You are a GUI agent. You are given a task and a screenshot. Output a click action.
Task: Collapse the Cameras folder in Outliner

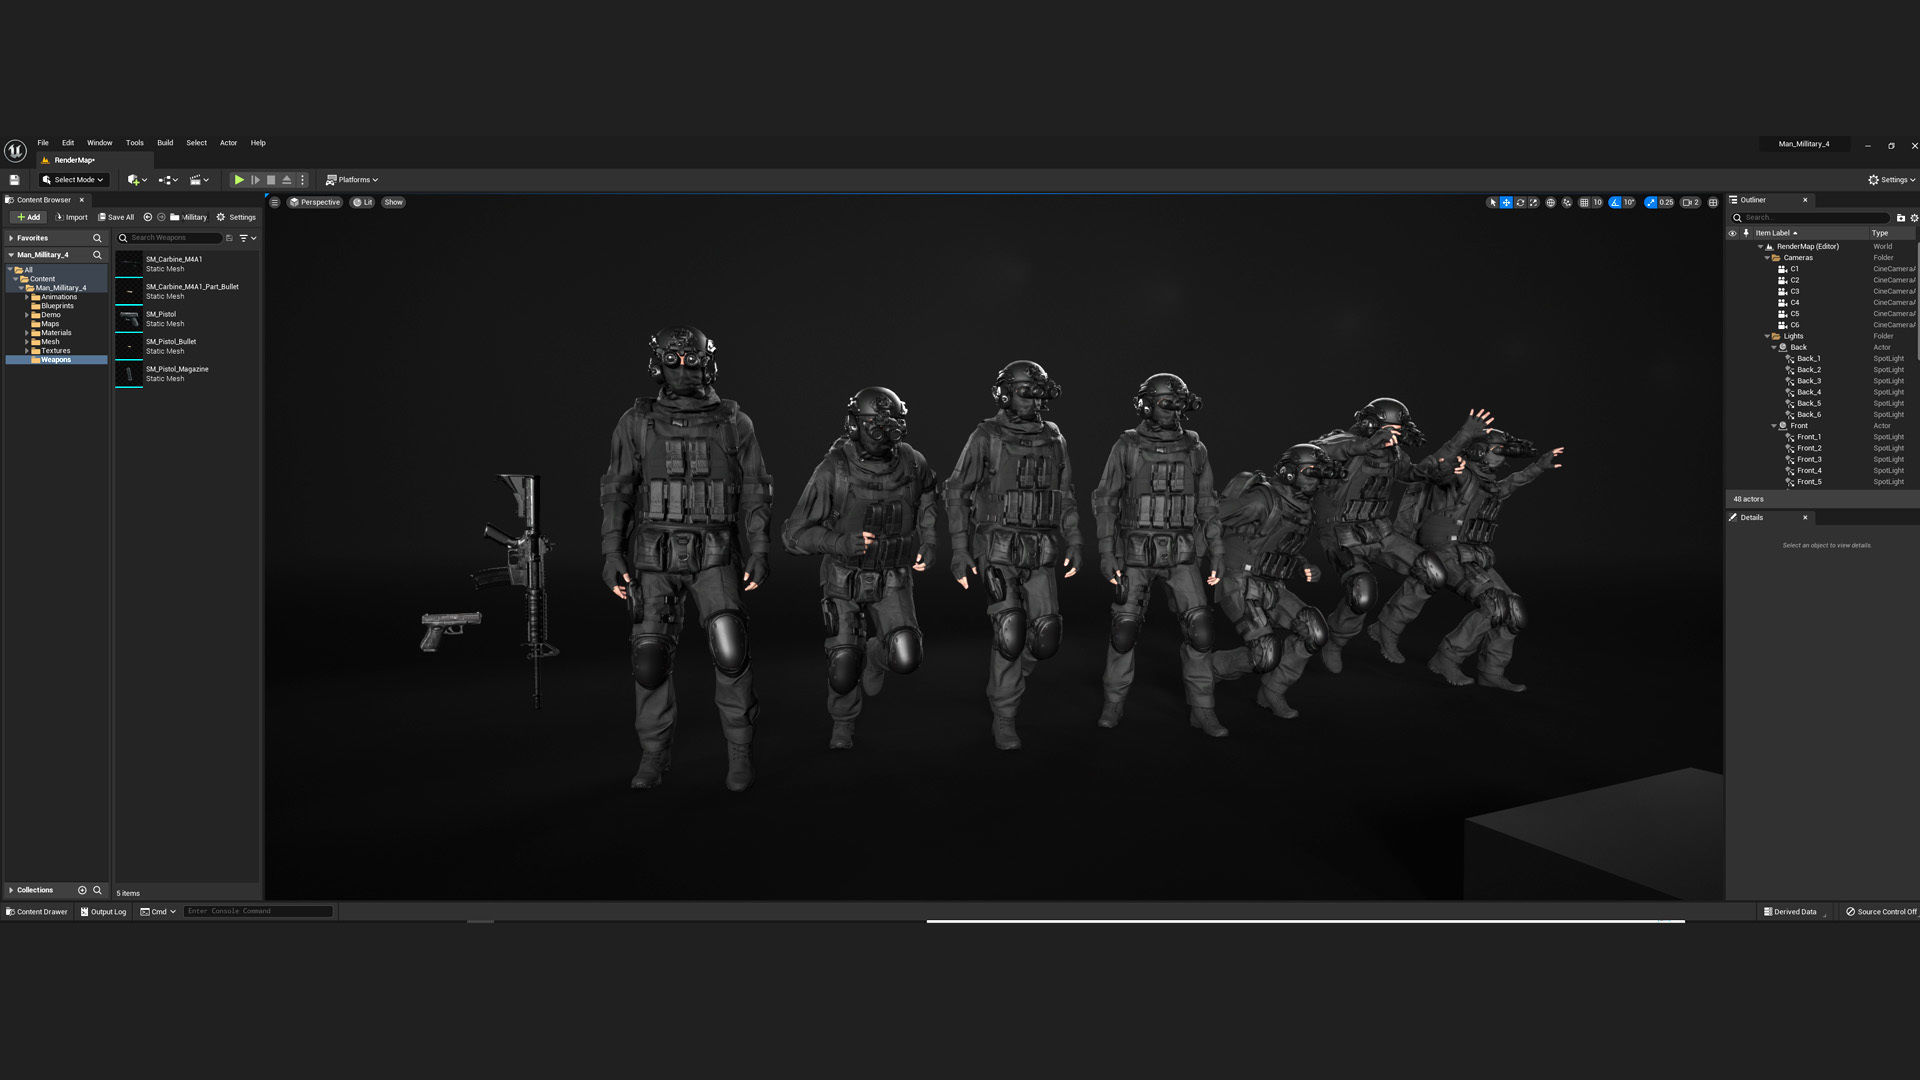point(1767,258)
